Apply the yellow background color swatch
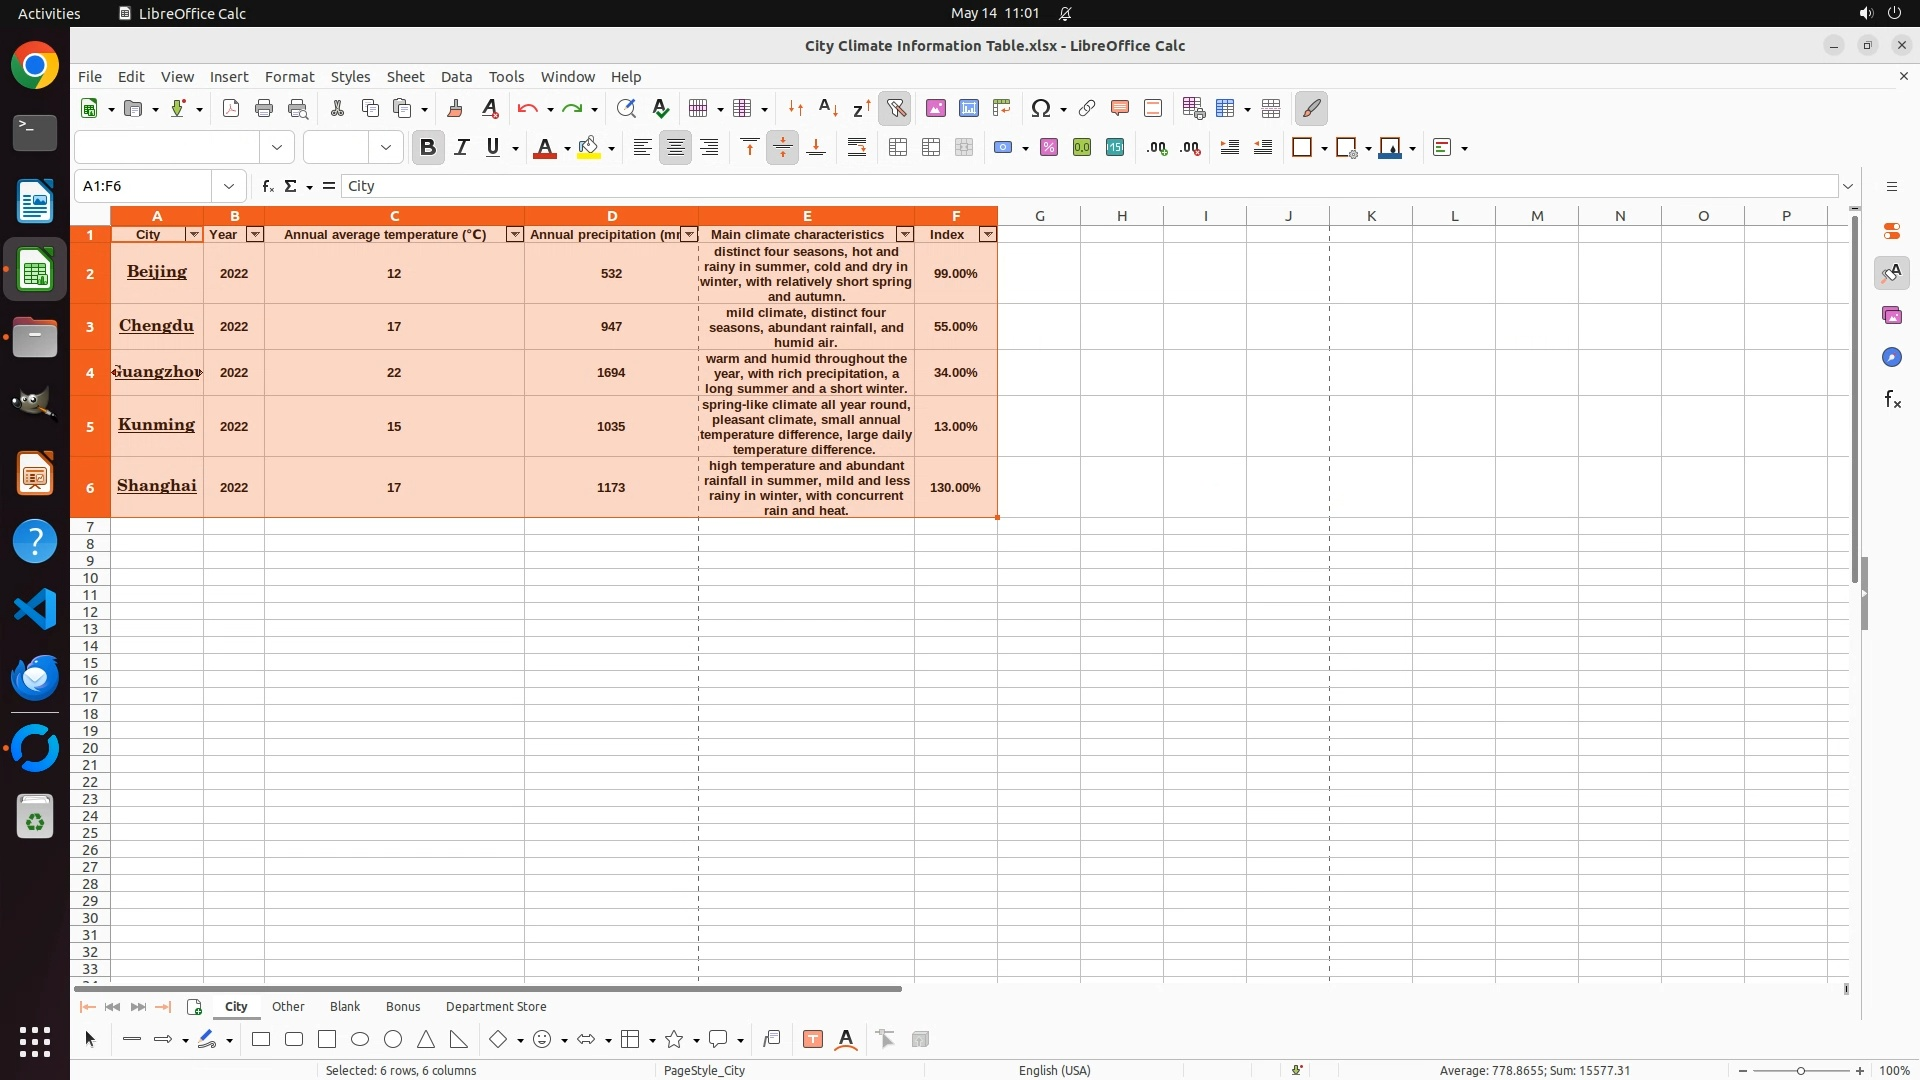The height and width of the screenshot is (1080, 1920). (x=589, y=148)
